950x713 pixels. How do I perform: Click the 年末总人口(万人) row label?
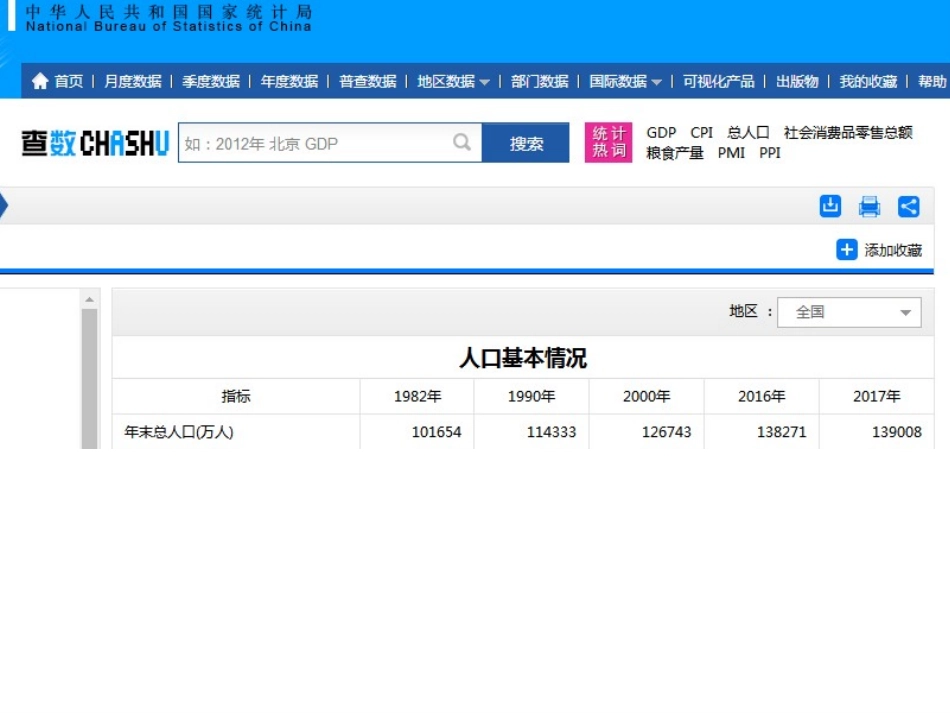[179, 432]
